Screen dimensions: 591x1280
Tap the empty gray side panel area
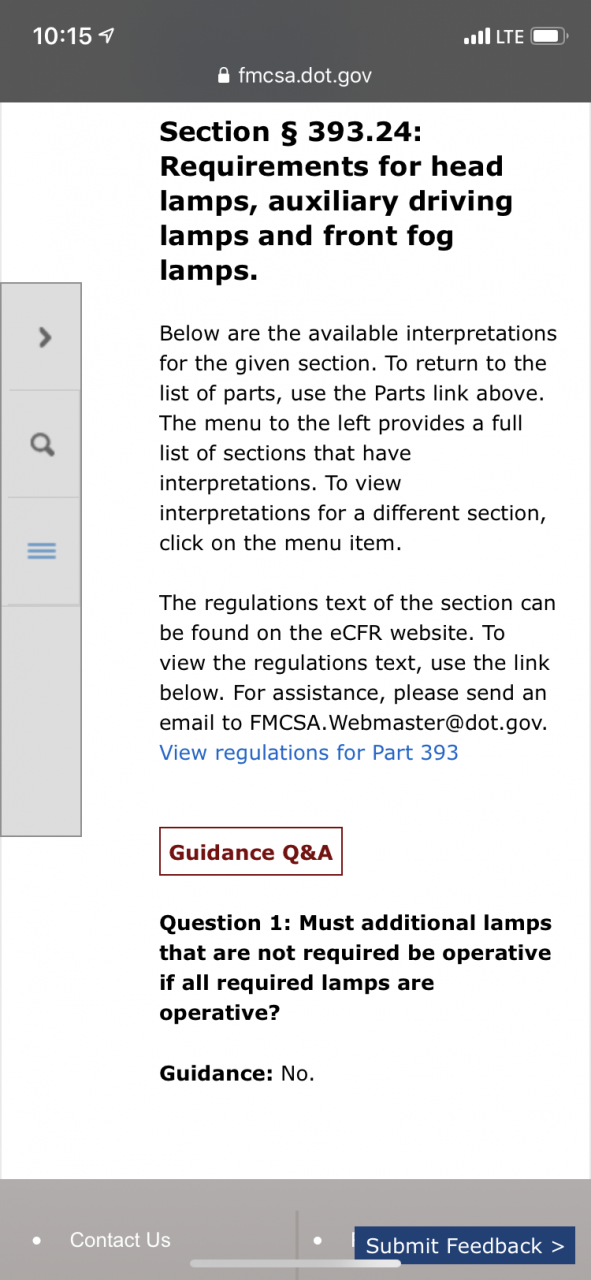[41, 720]
